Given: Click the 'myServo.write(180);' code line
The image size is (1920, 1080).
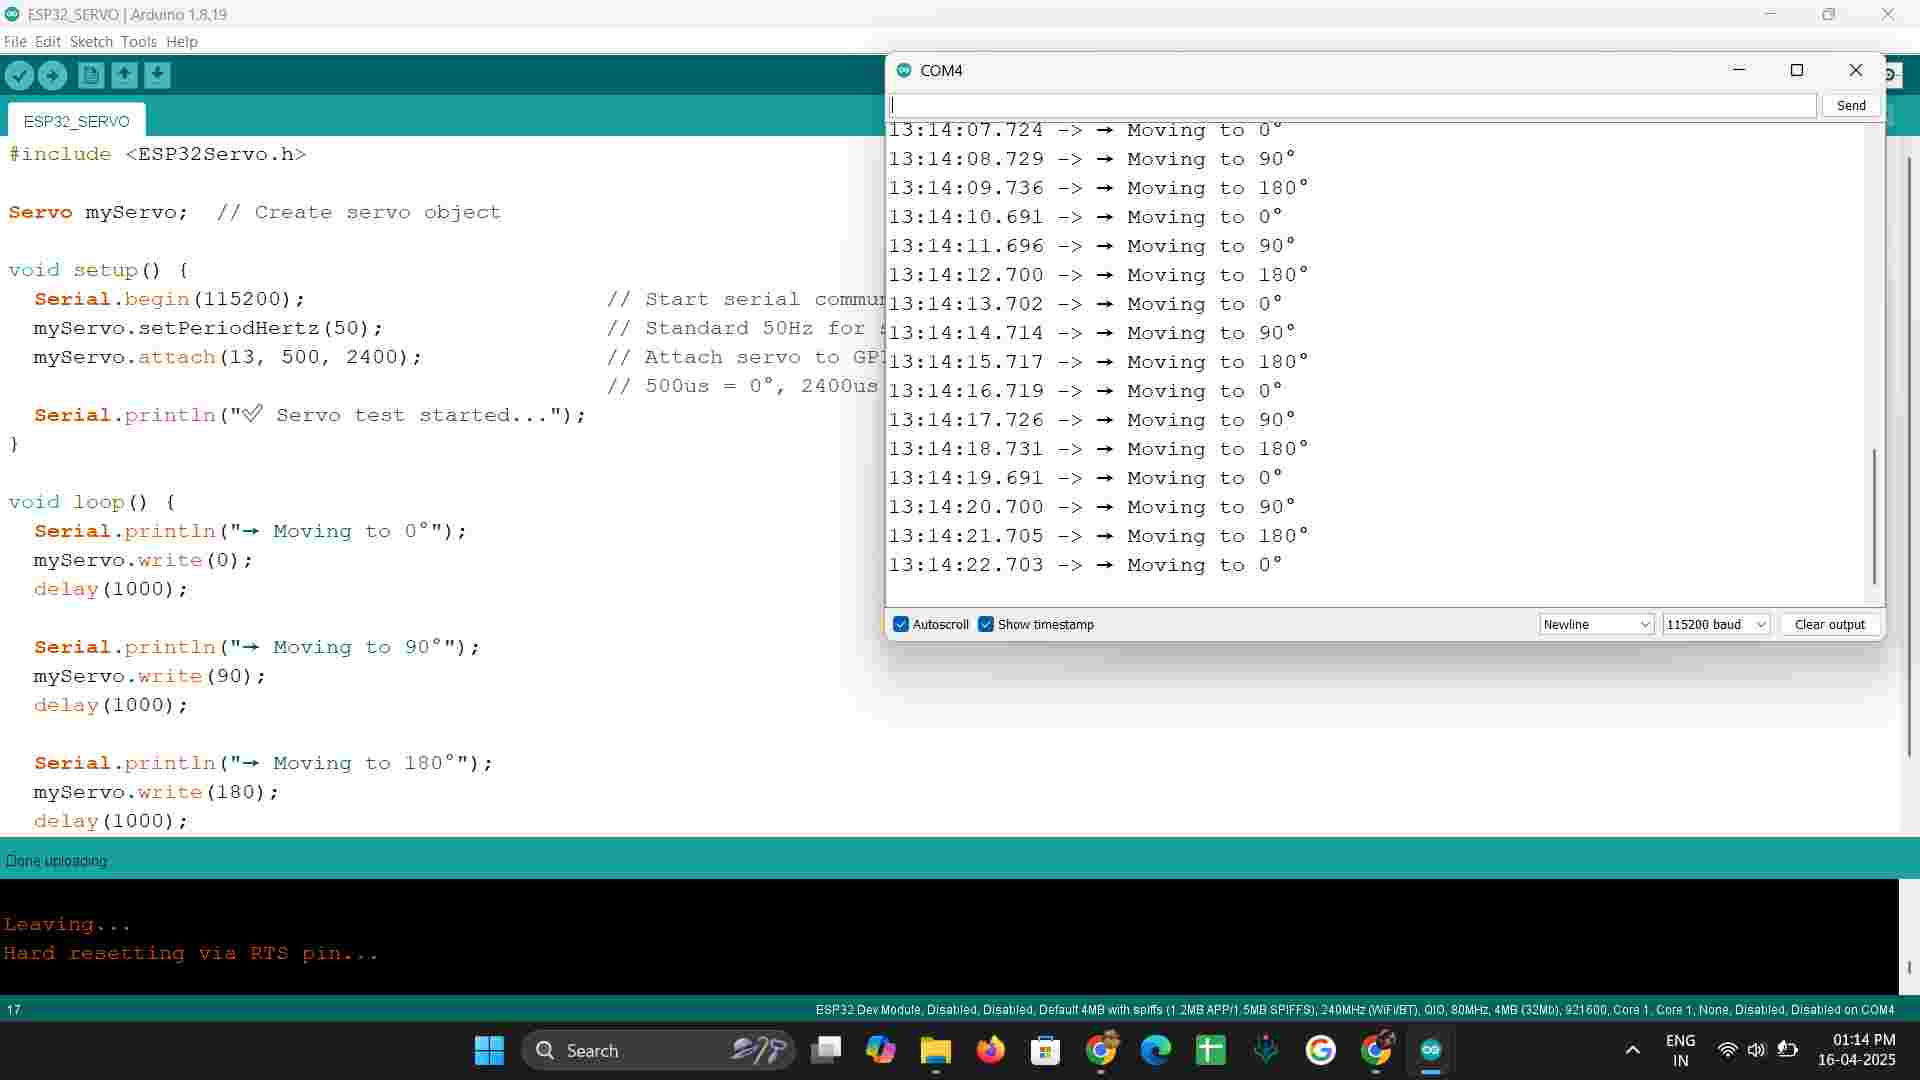Looking at the screenshot, I should coord(156,792).
